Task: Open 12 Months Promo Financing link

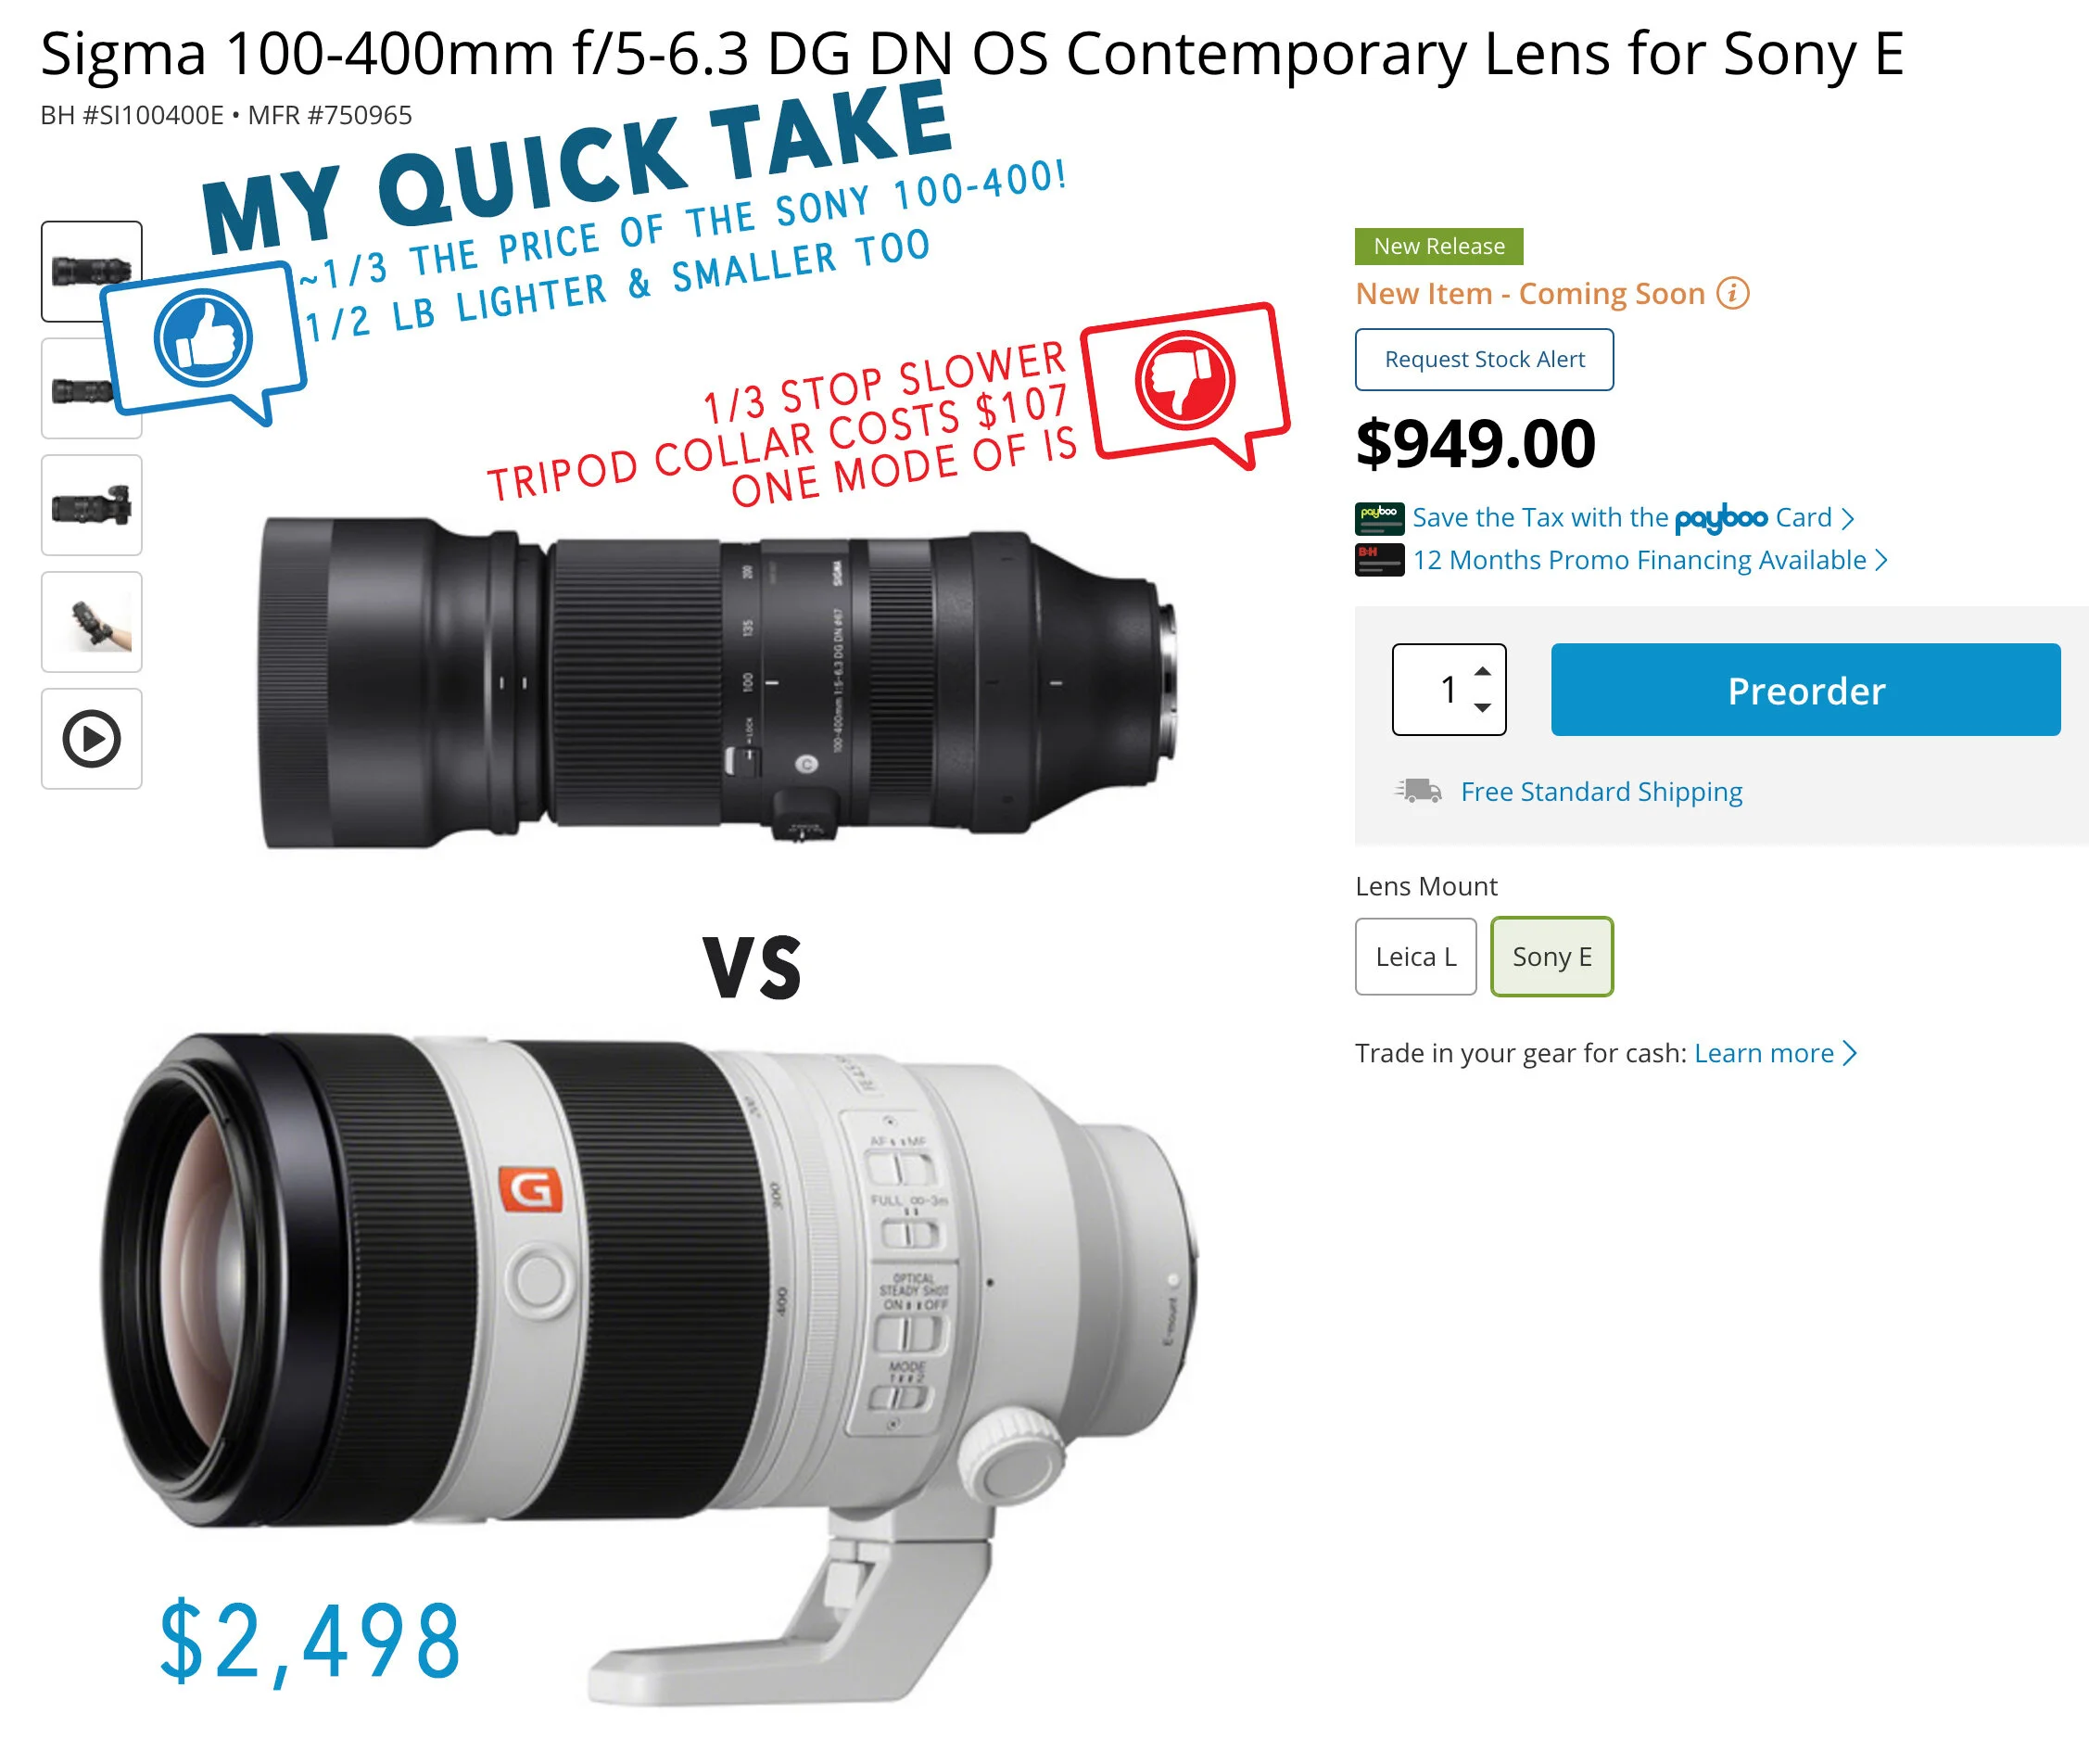Action: [1649, 560]
